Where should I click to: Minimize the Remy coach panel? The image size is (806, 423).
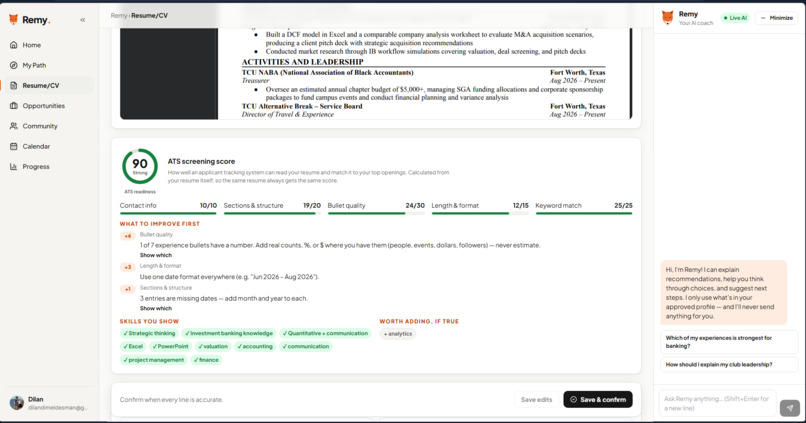(776, 18)
